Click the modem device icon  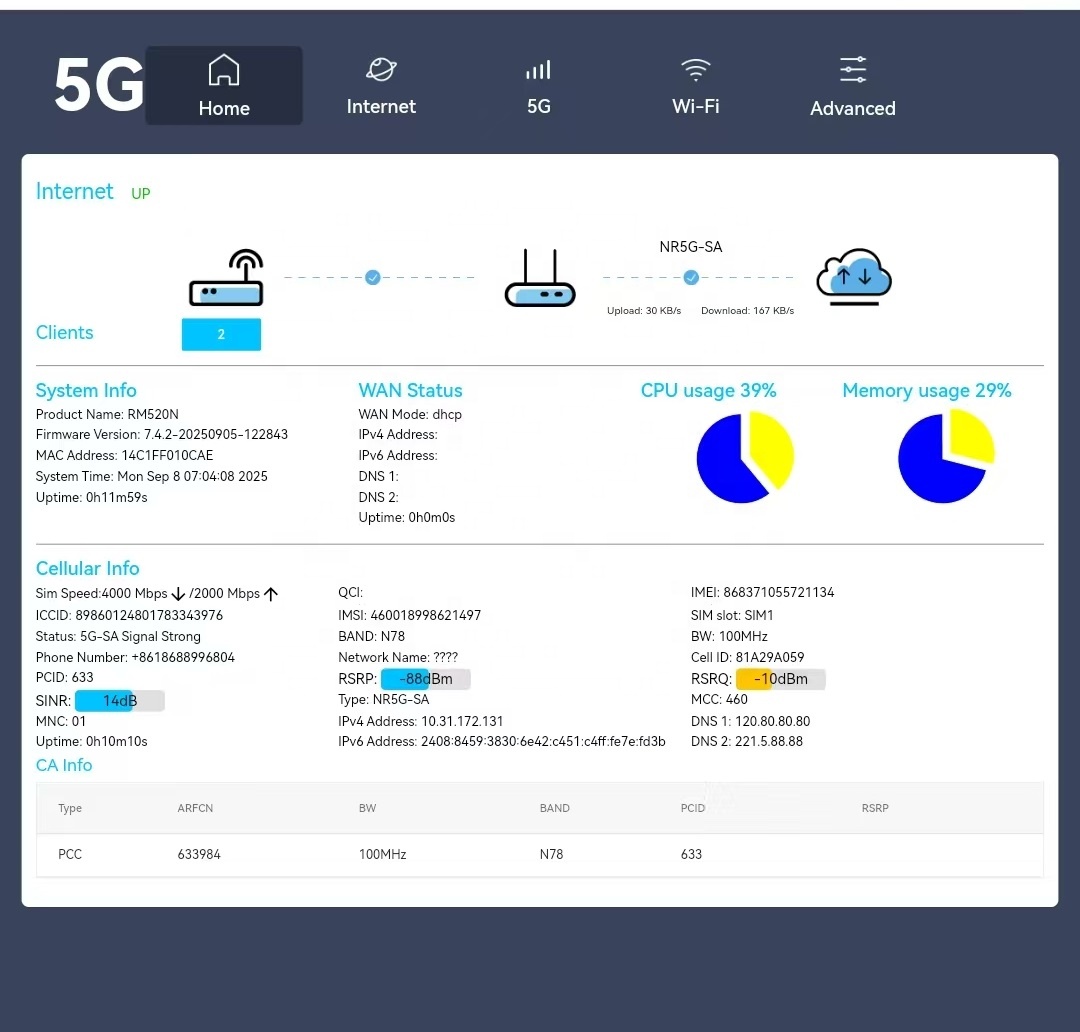[540, 278]
